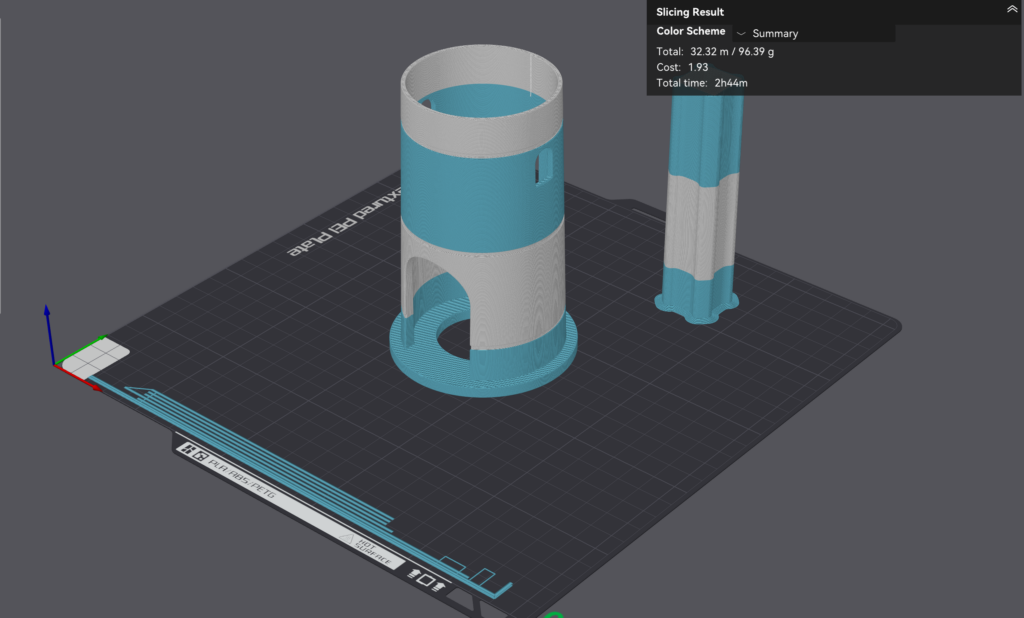
Task: Collapse the Slicing Result panel with double chevron
Action: [x=1011, y=10]
